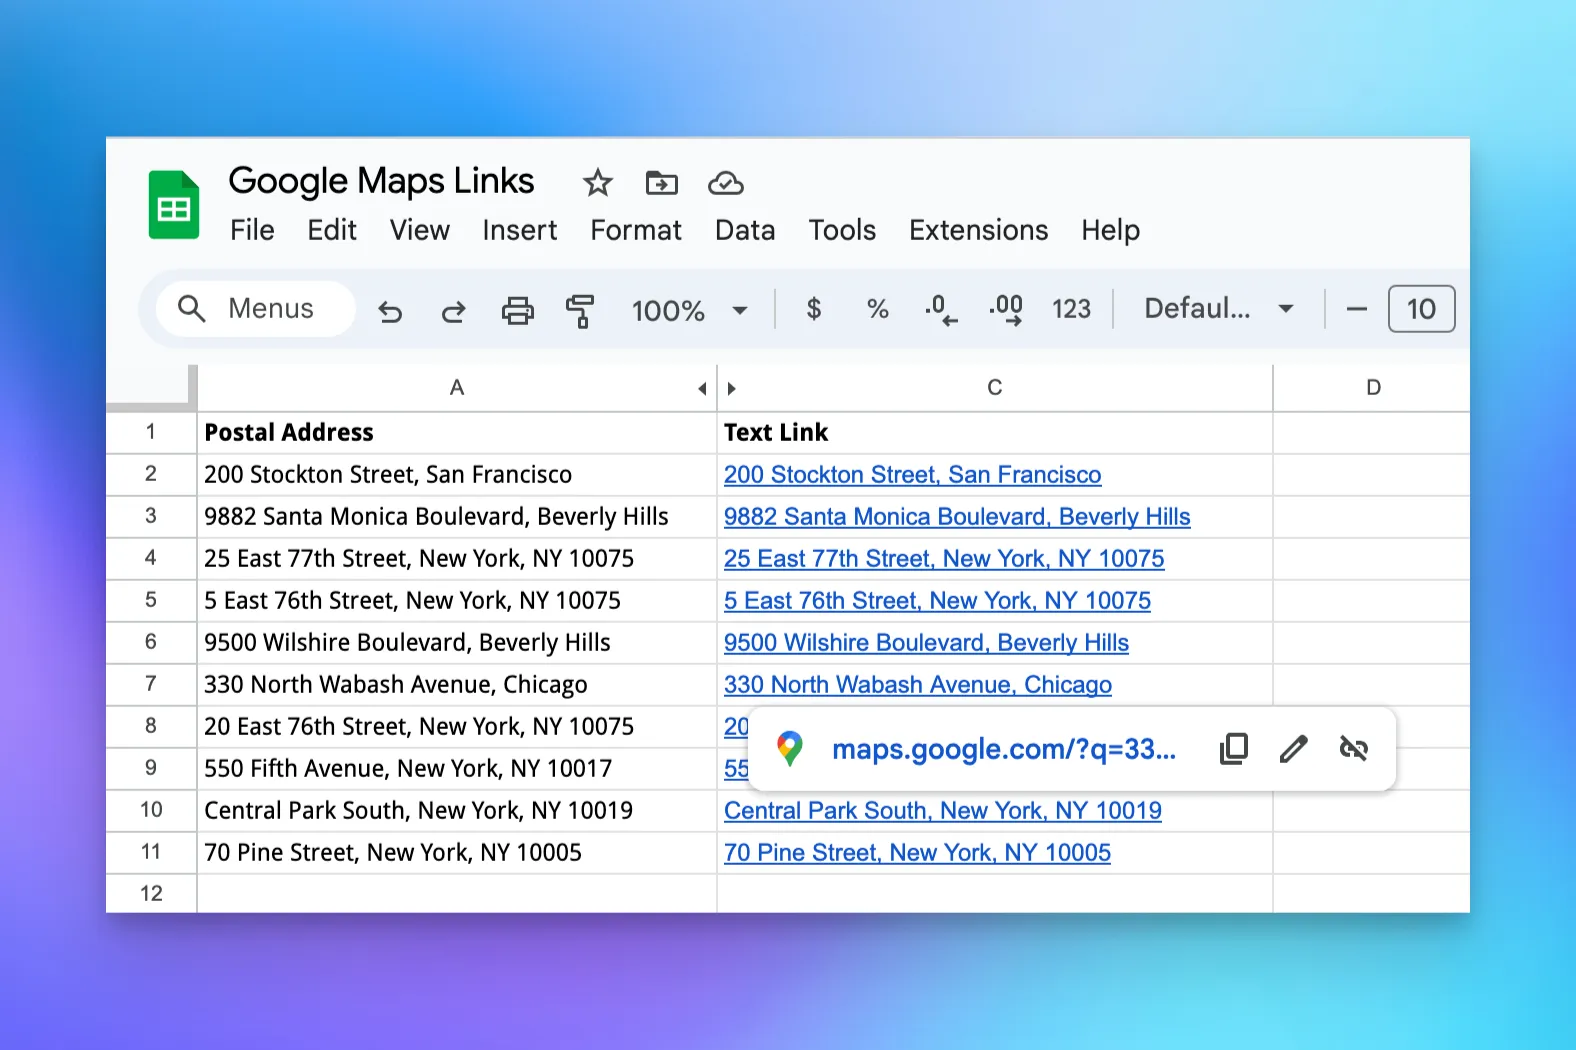Select row 12 header

click(x=151, y=894)
